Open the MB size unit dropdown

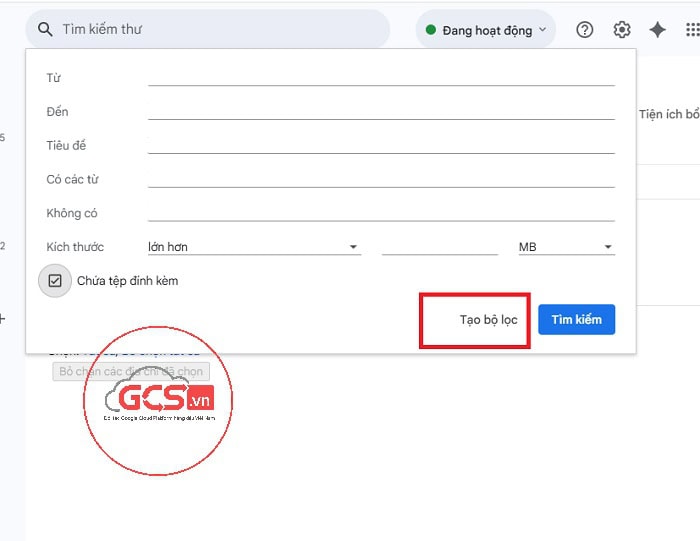click(567, 247)
